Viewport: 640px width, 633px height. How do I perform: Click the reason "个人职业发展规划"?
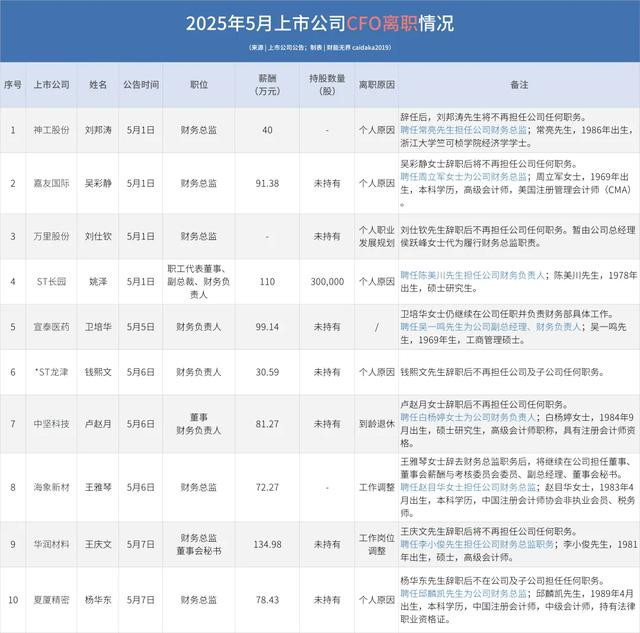point(377,236)
